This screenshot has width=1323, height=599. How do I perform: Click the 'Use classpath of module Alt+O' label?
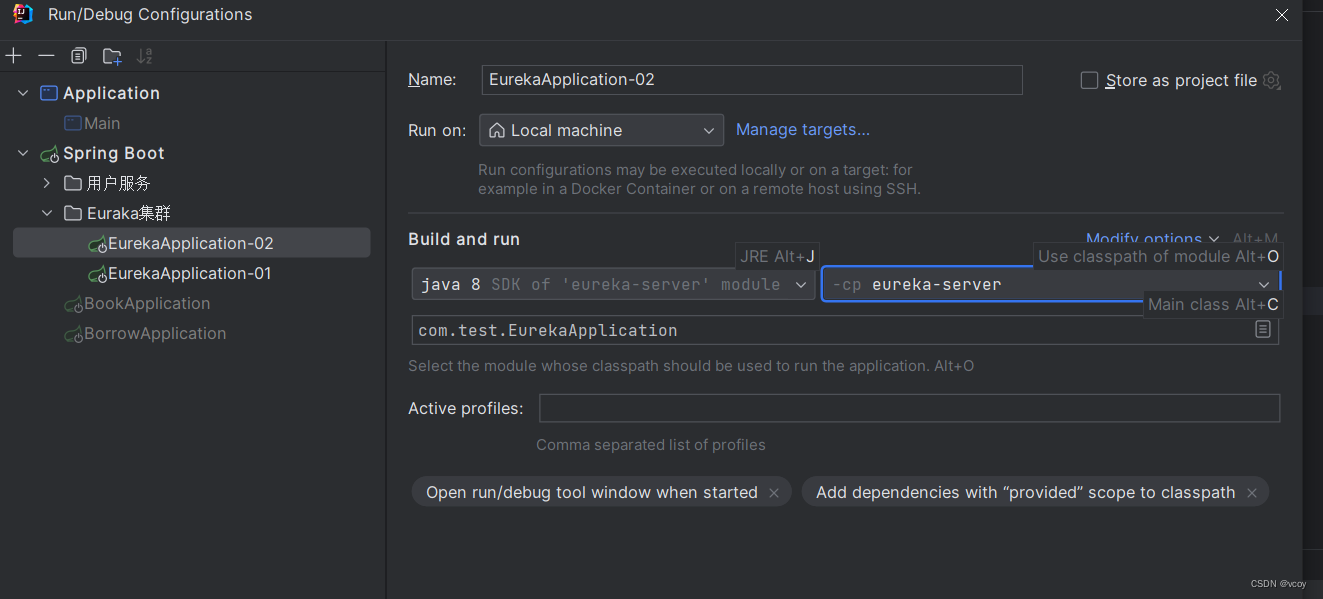pos(1158,256)
